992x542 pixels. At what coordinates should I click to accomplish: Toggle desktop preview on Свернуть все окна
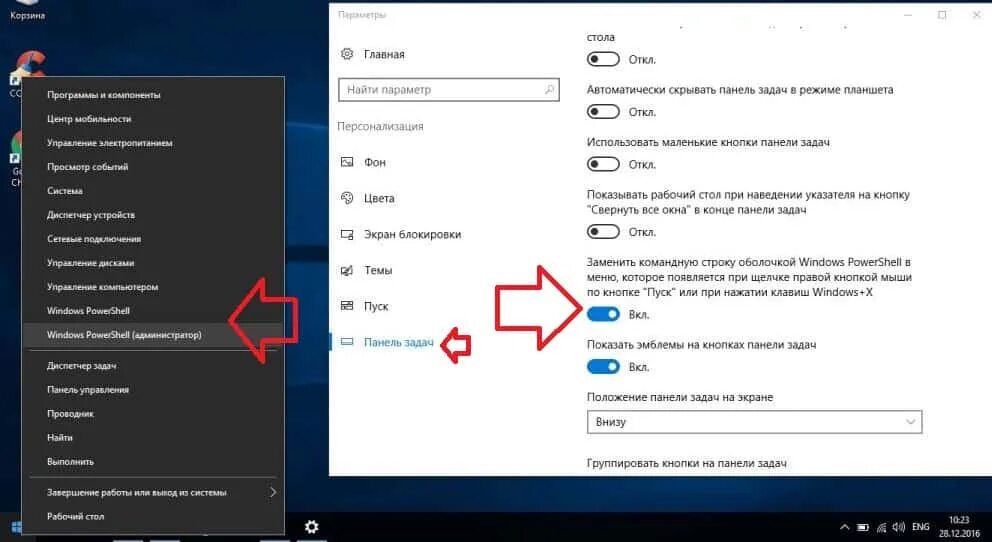tap(603, 232)
